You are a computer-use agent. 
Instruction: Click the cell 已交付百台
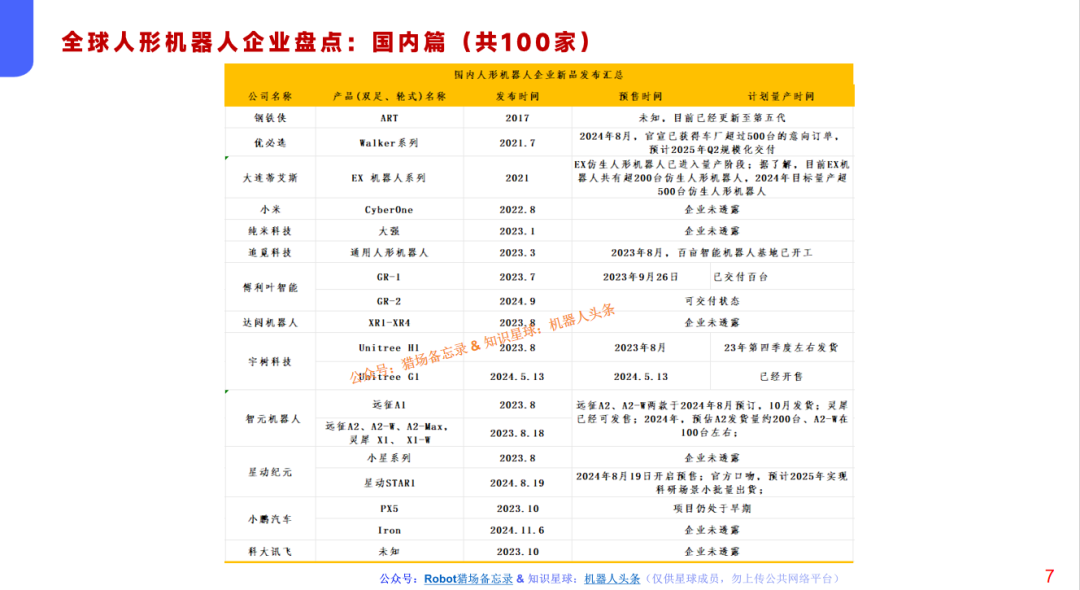[x=741, y=277]
